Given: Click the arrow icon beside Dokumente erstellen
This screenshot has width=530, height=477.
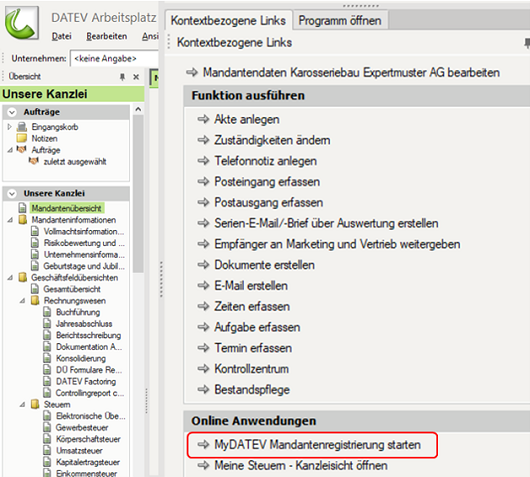Looking at the screenshot, I should point(203,264).
